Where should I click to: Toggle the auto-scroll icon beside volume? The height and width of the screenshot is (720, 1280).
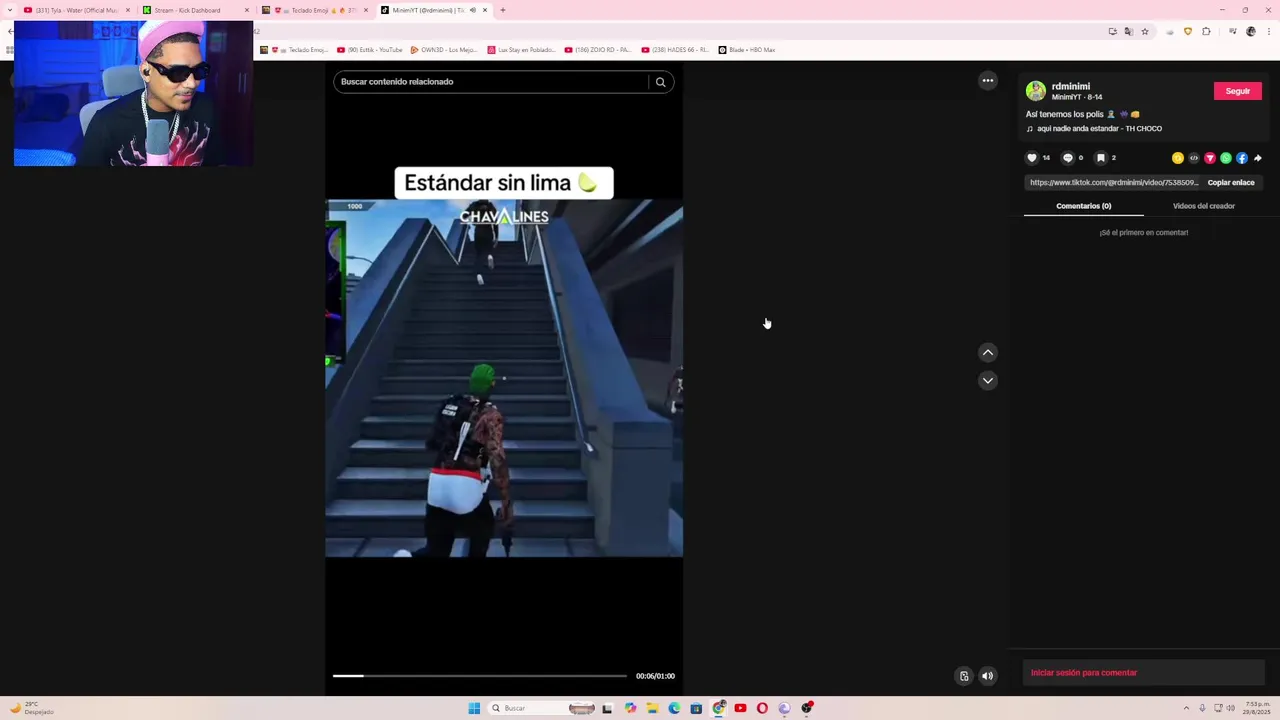pos(964,676)
